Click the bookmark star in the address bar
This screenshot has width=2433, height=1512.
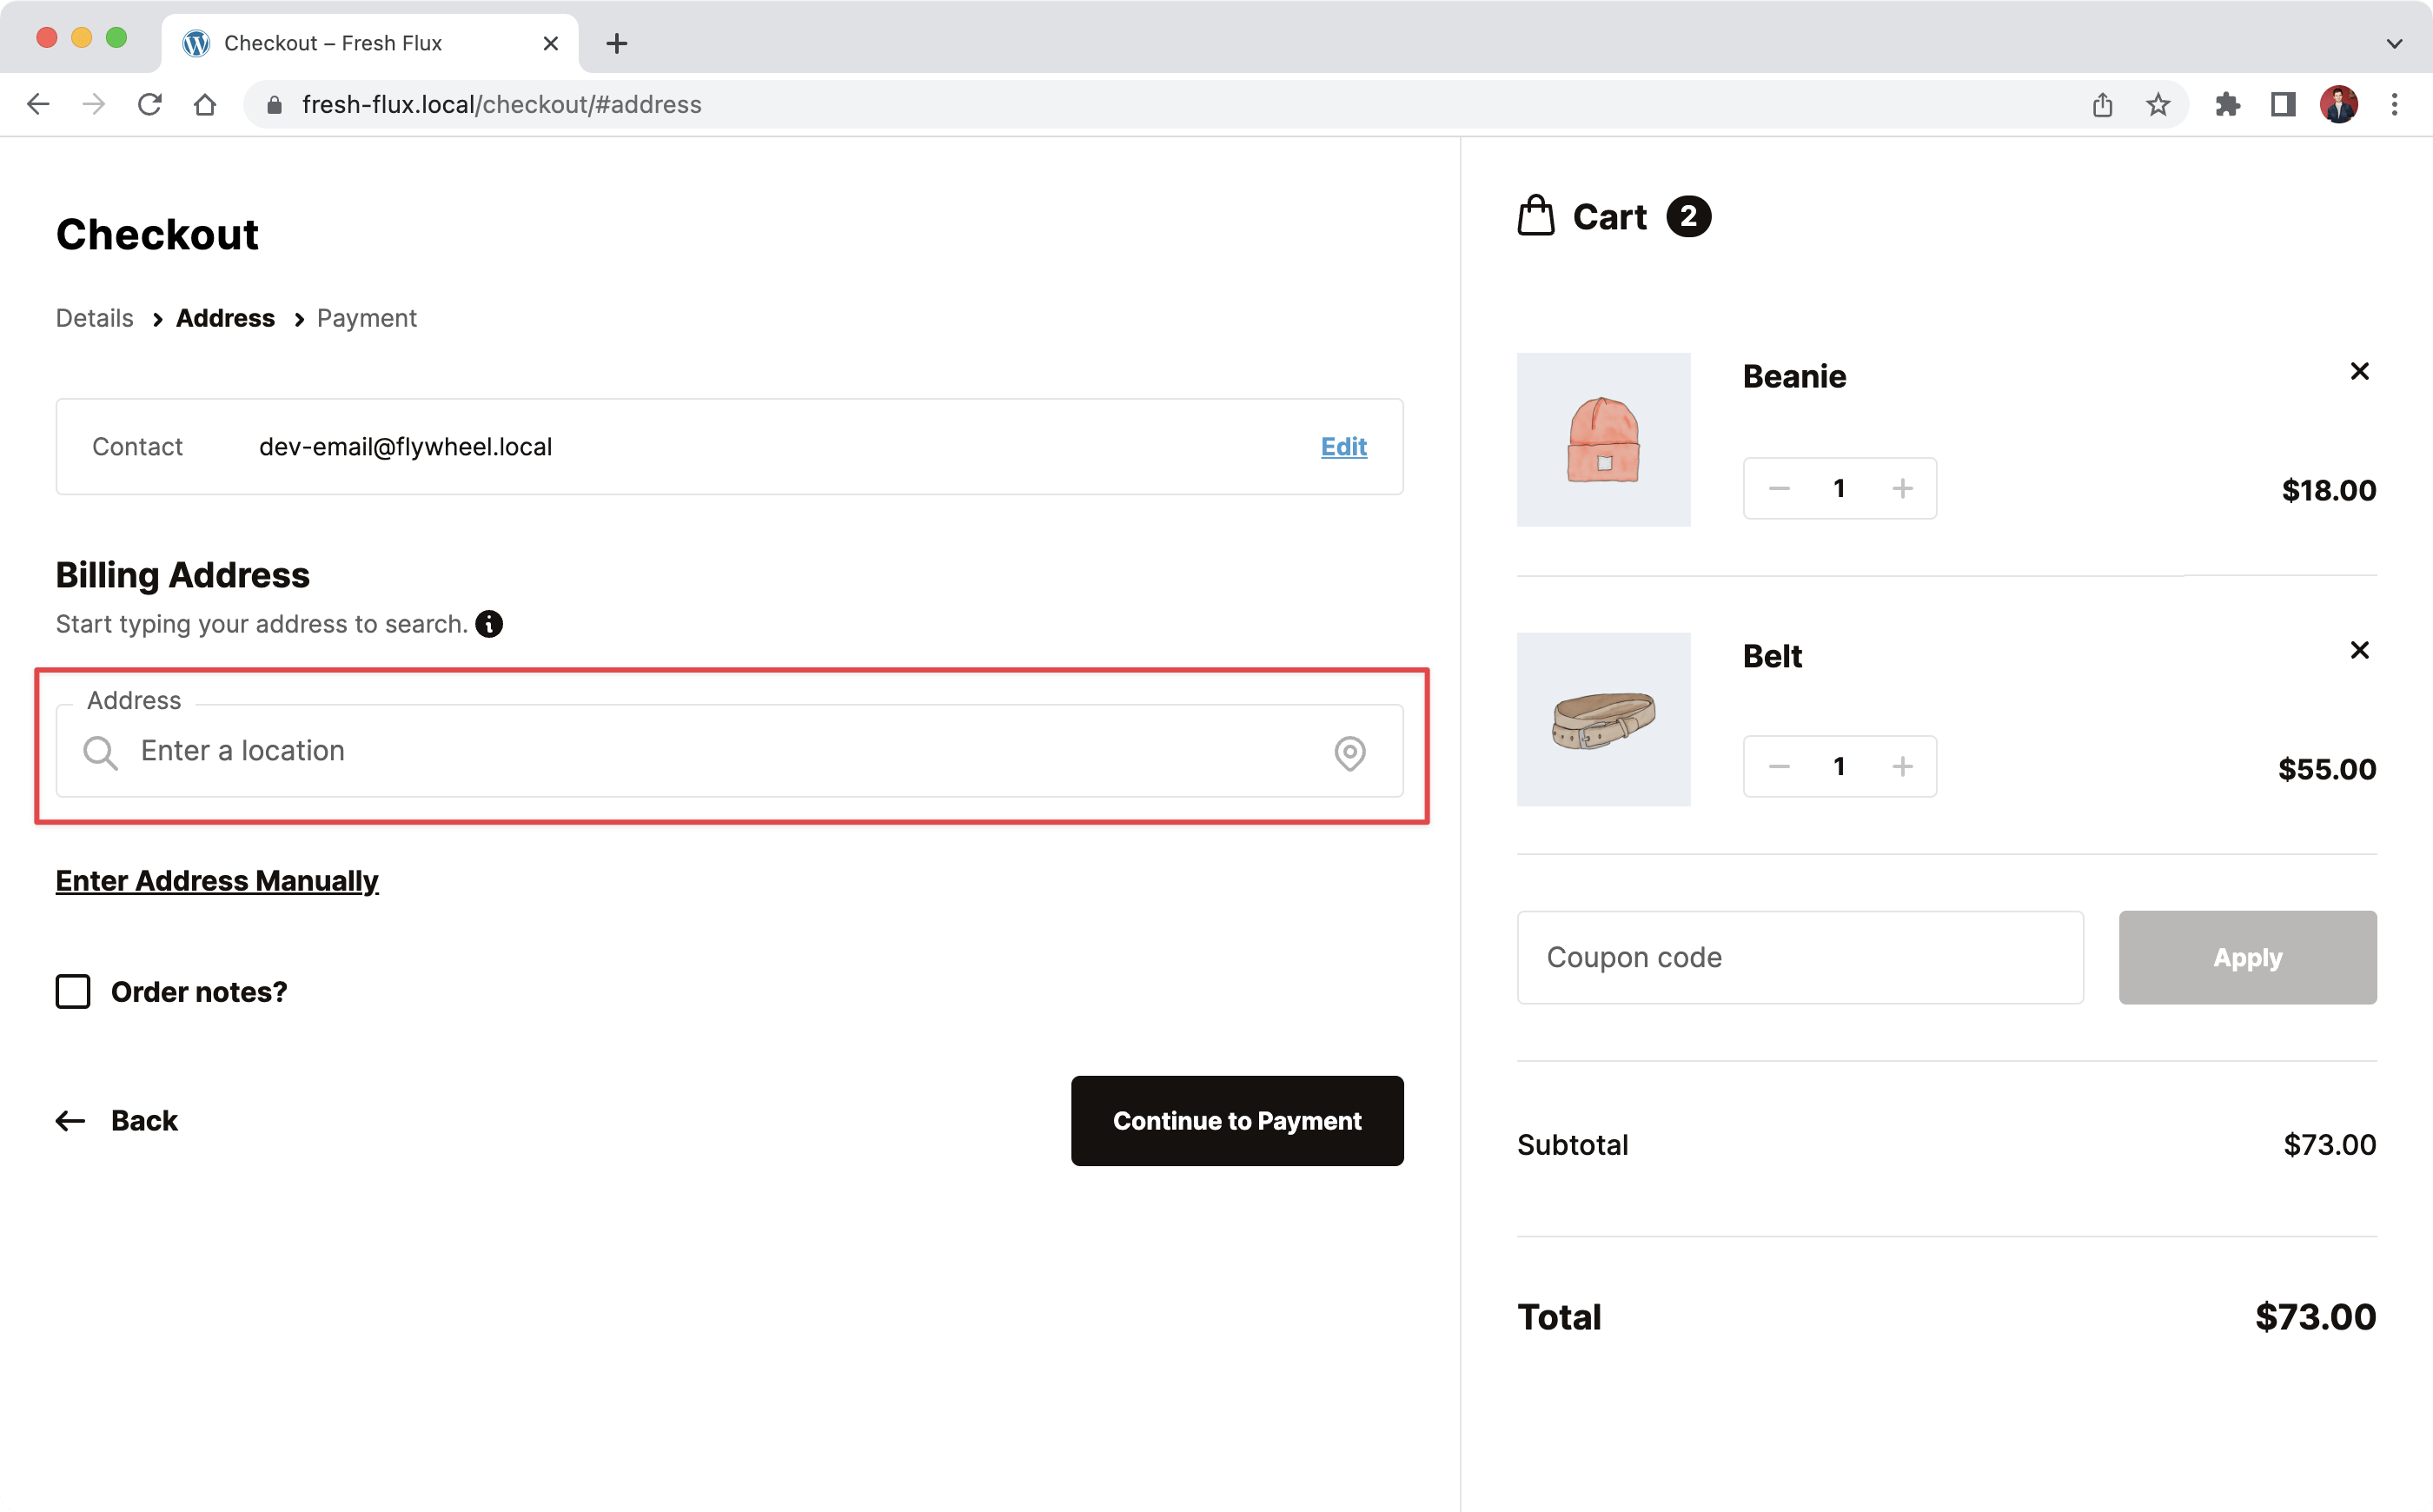2158,104
